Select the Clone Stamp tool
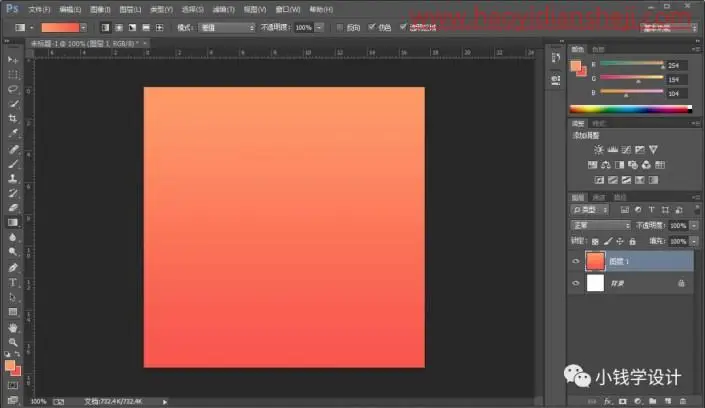This screenshot has width=705, height=408. (13, 179)
